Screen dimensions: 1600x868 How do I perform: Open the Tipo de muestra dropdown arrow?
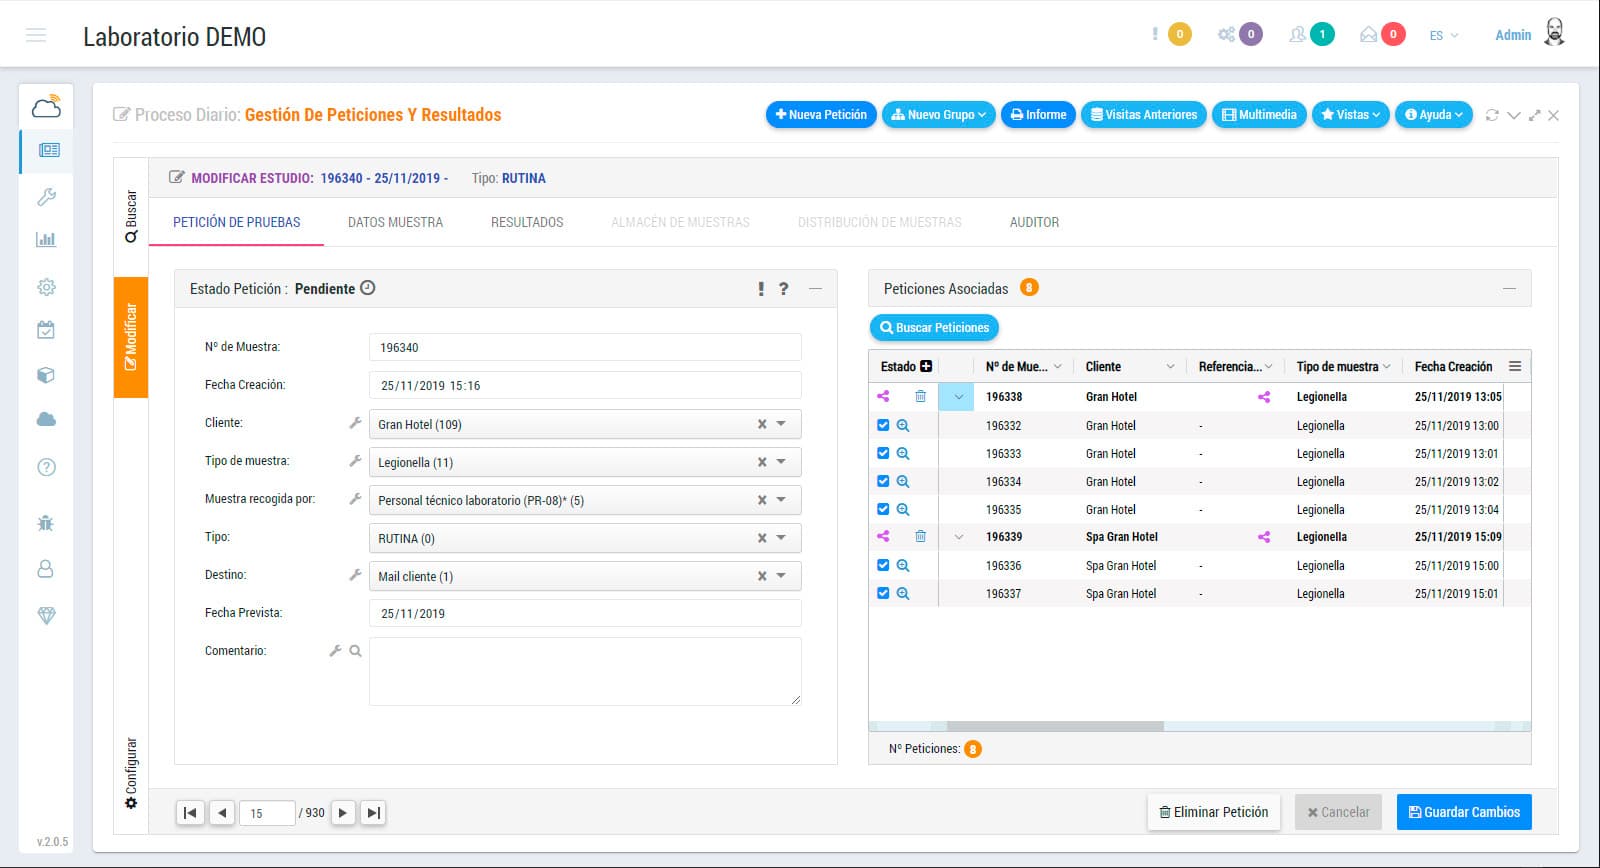tap(781, 462)
